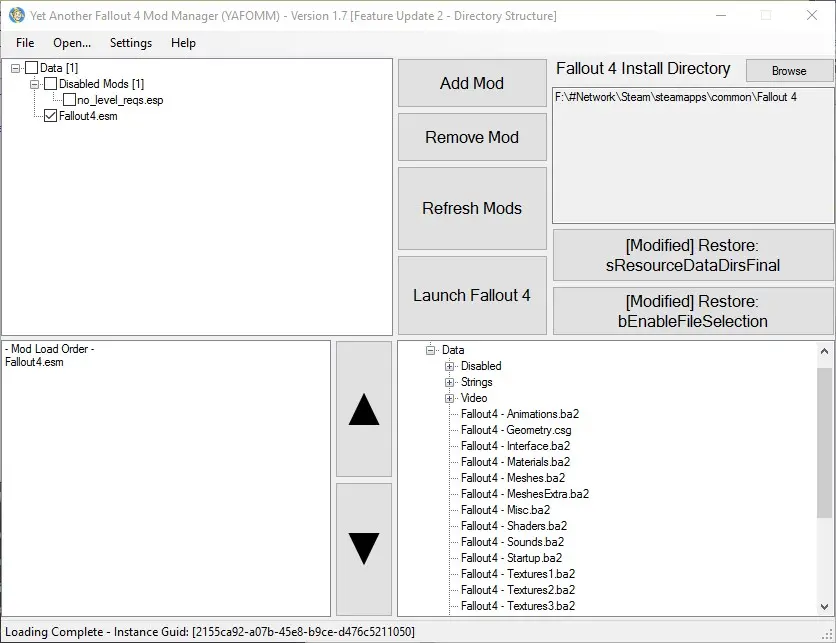This screenshot has width=836, height=643.
Task: Restore bEnableFileSelection setting
Action: point(693,311)
